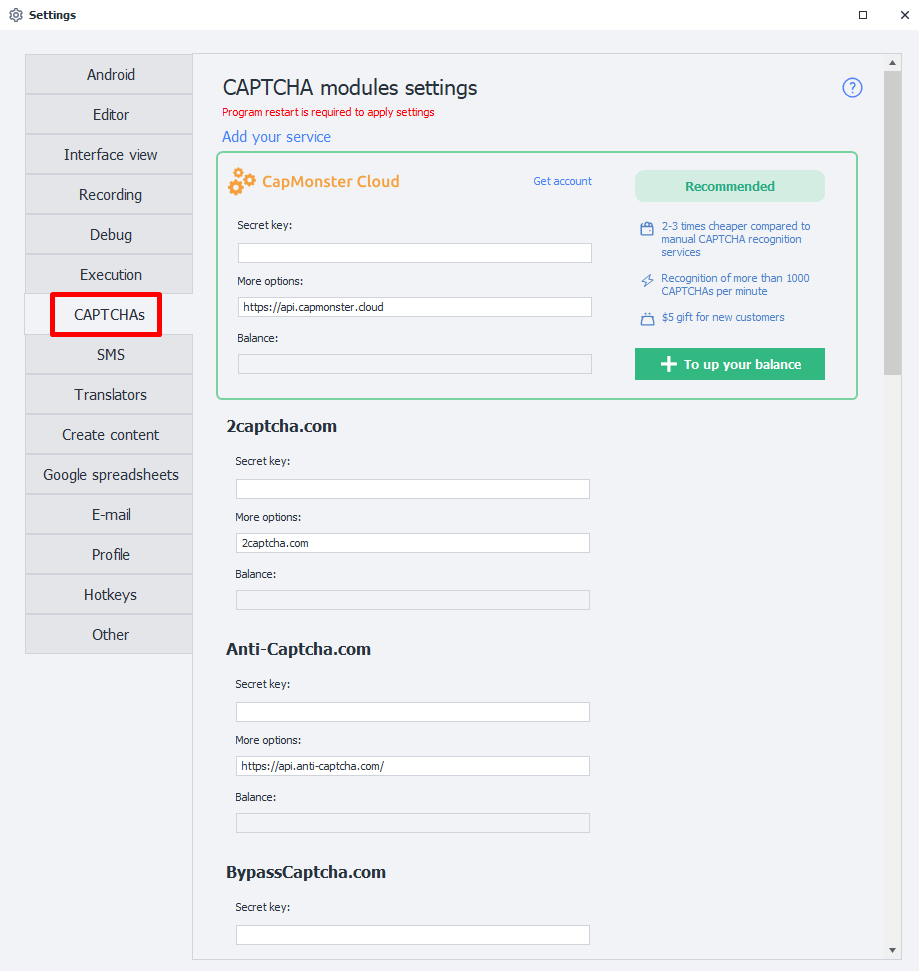Click the help question mark icon

point(852,88)
